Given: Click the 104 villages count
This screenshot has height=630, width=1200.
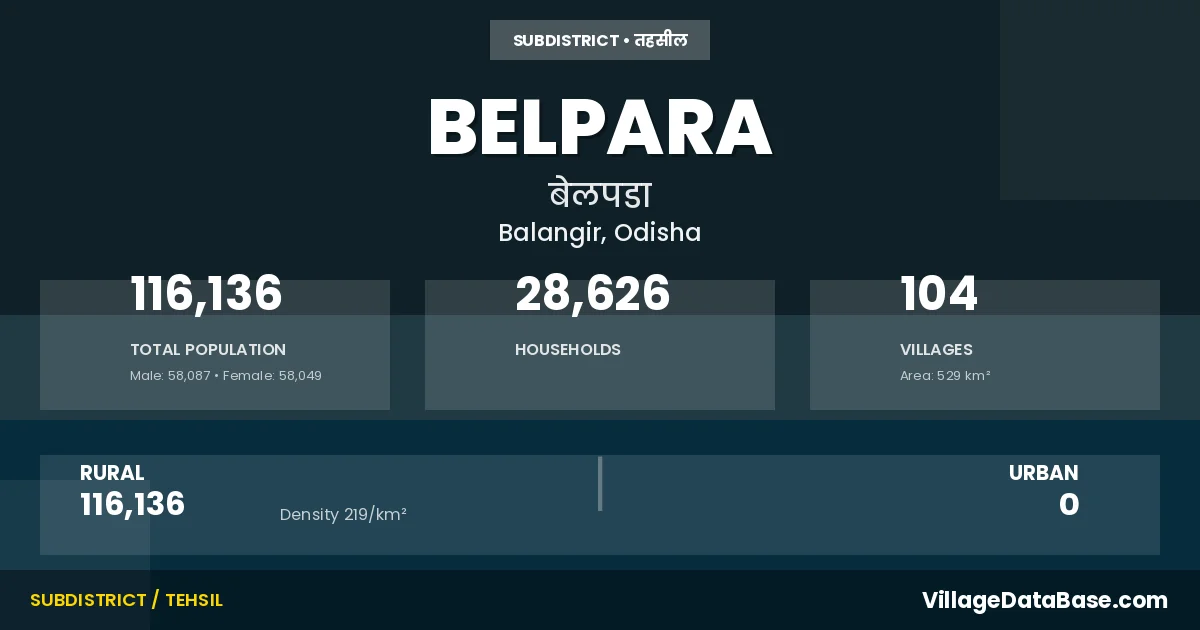Looking at the screenshot, I should (939, 295).
